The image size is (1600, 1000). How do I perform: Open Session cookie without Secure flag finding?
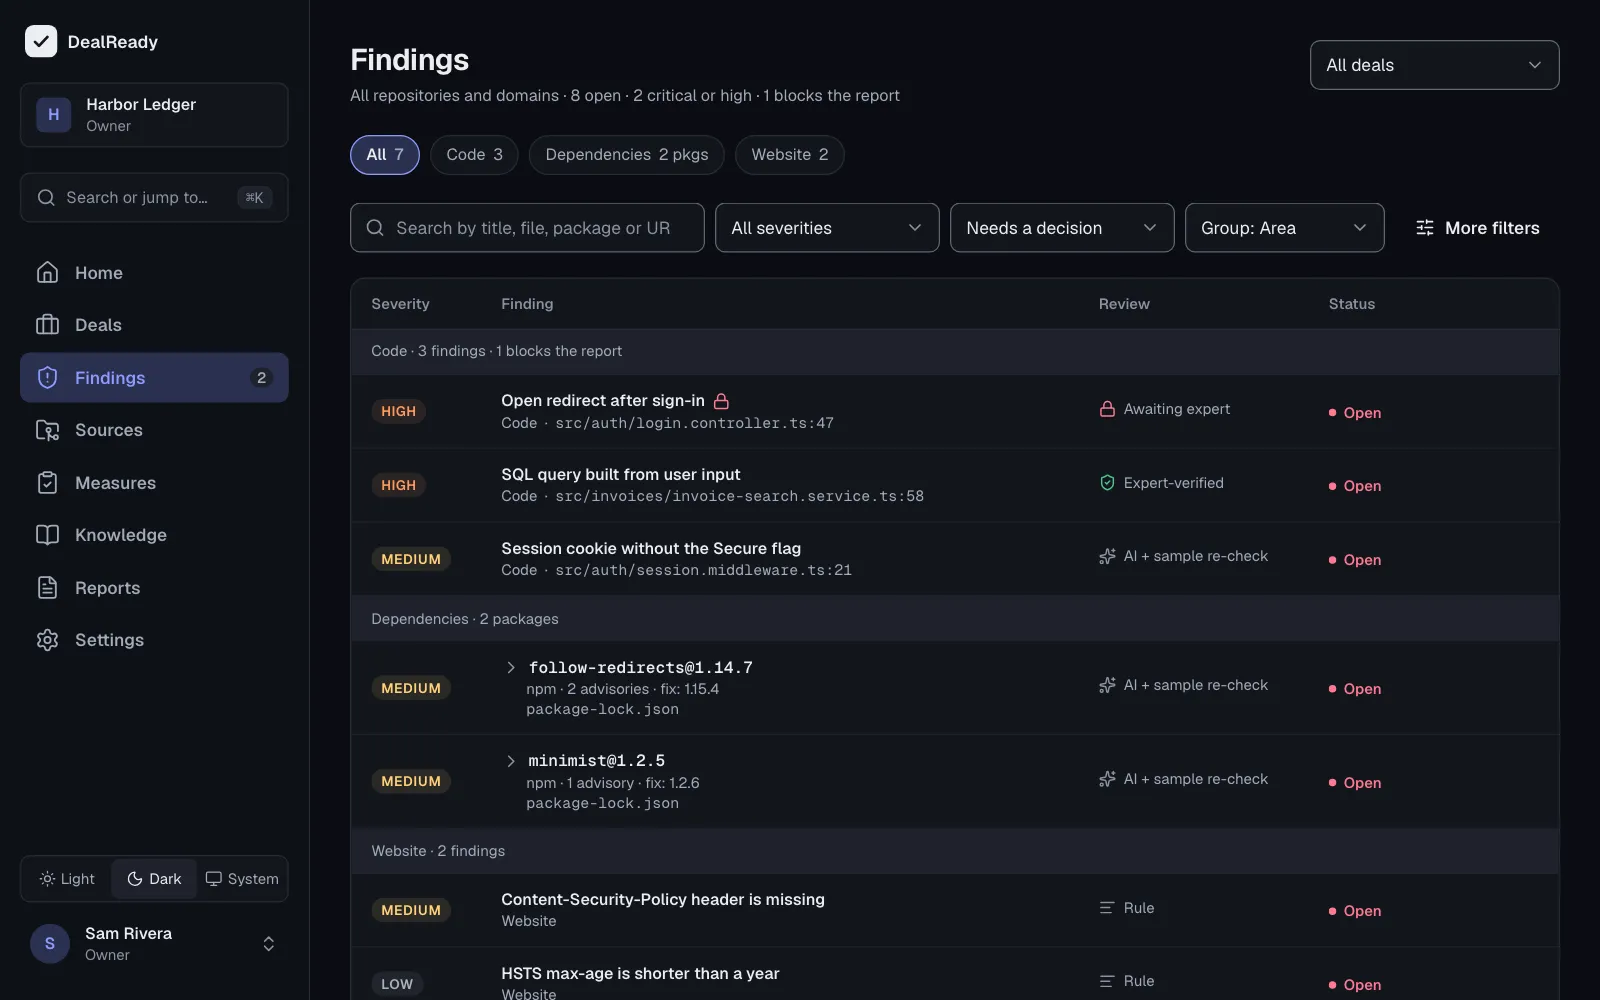point(651,548)
